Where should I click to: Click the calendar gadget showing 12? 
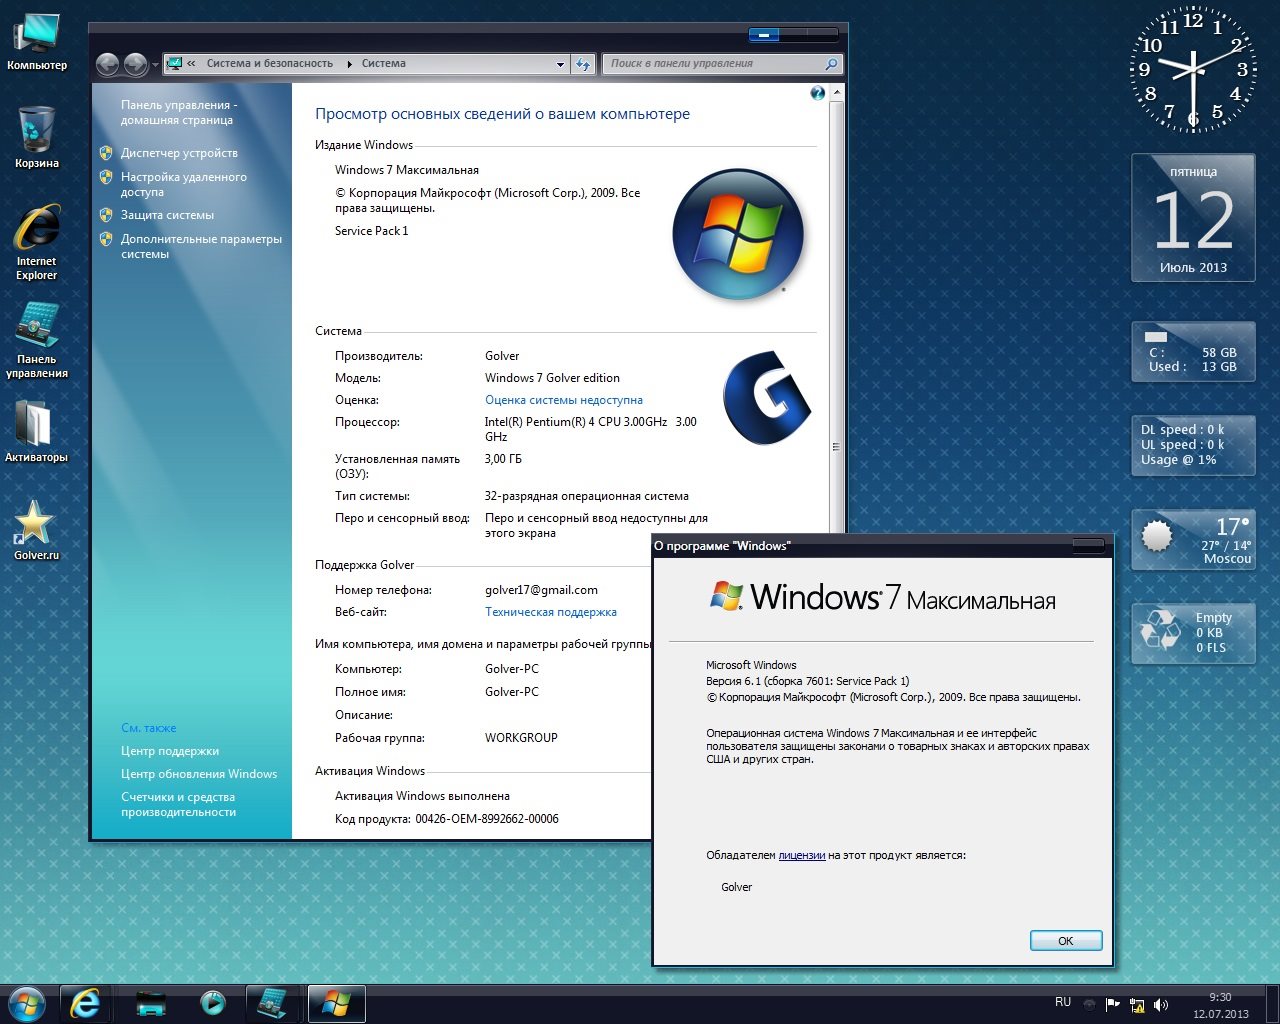1193,217
